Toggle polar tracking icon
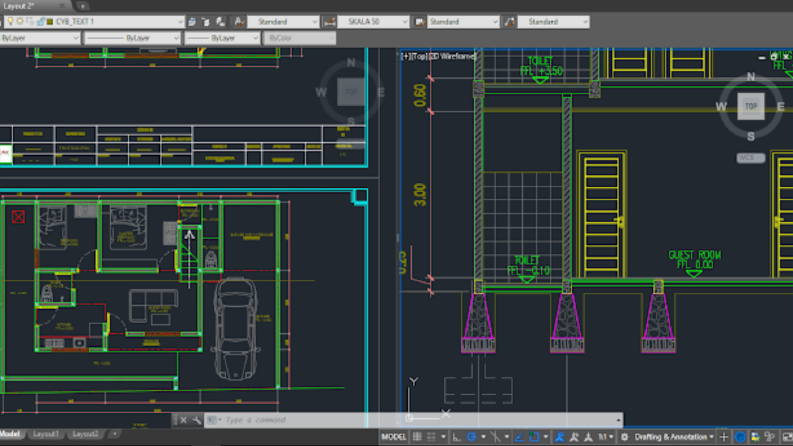 (471, 437)
